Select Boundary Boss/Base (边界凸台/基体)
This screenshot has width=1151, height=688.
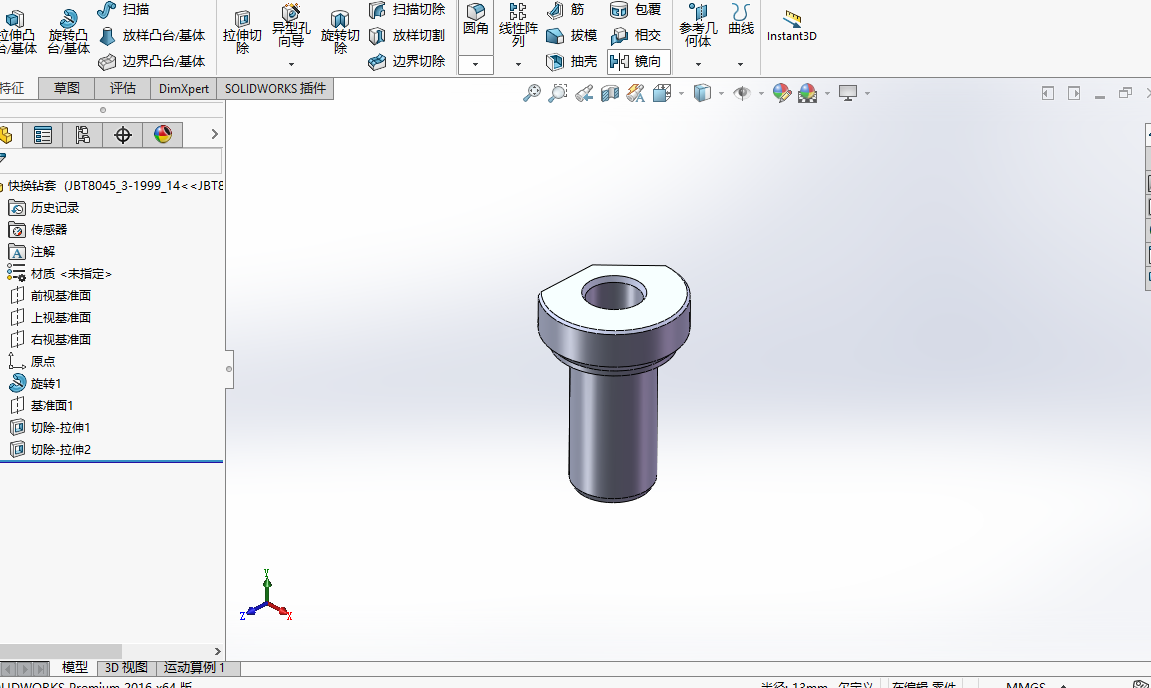[x=152, y=62]
